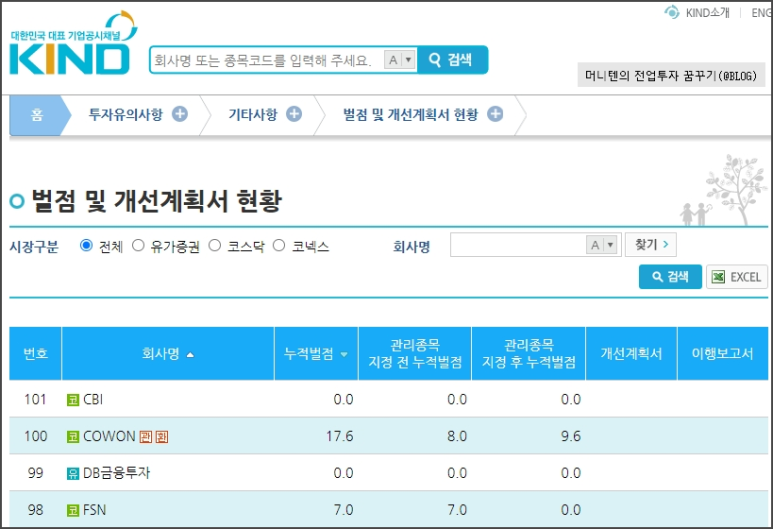Click the 이행보고서 column header
Viewport: 773px width, 529px height.
coord(722,353)
